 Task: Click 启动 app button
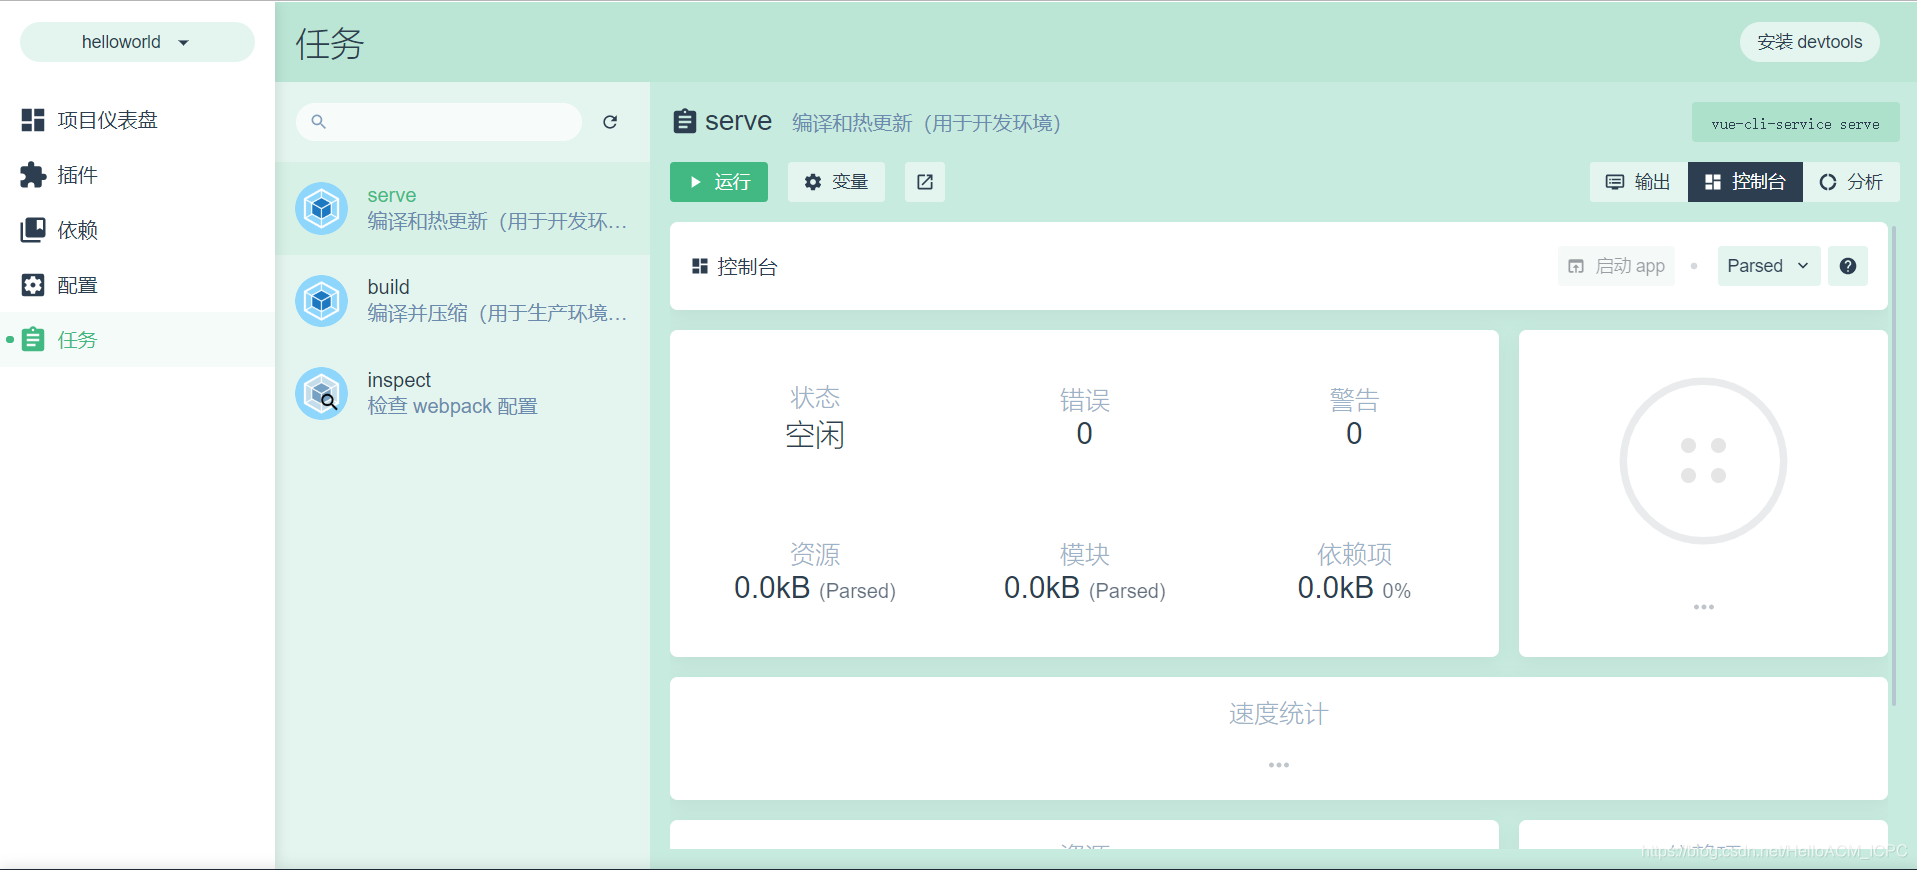(1616, 266)
